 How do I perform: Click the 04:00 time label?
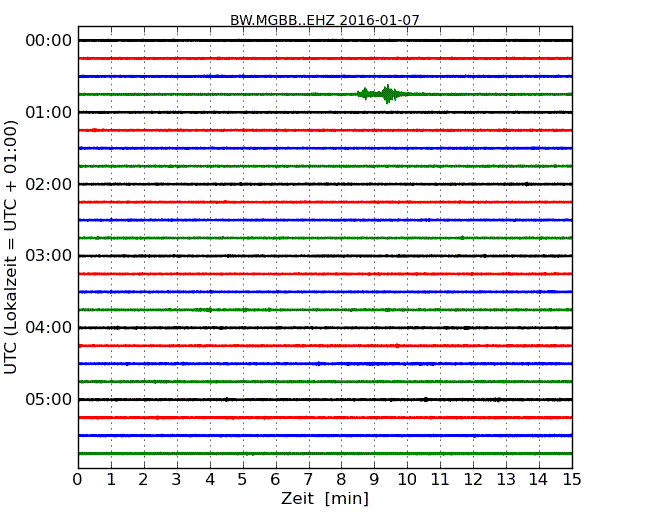coord(49,328)
